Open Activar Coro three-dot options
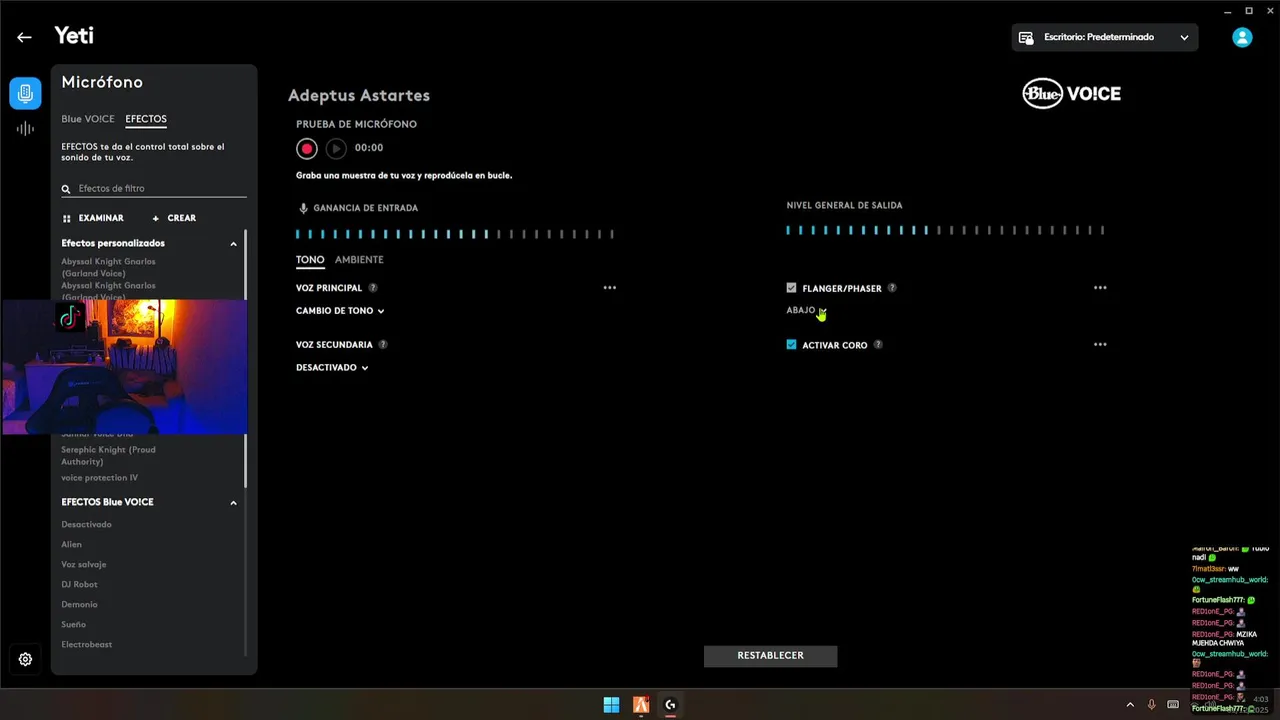Screen dimensions: 1280x720 tap(1100, 344)
